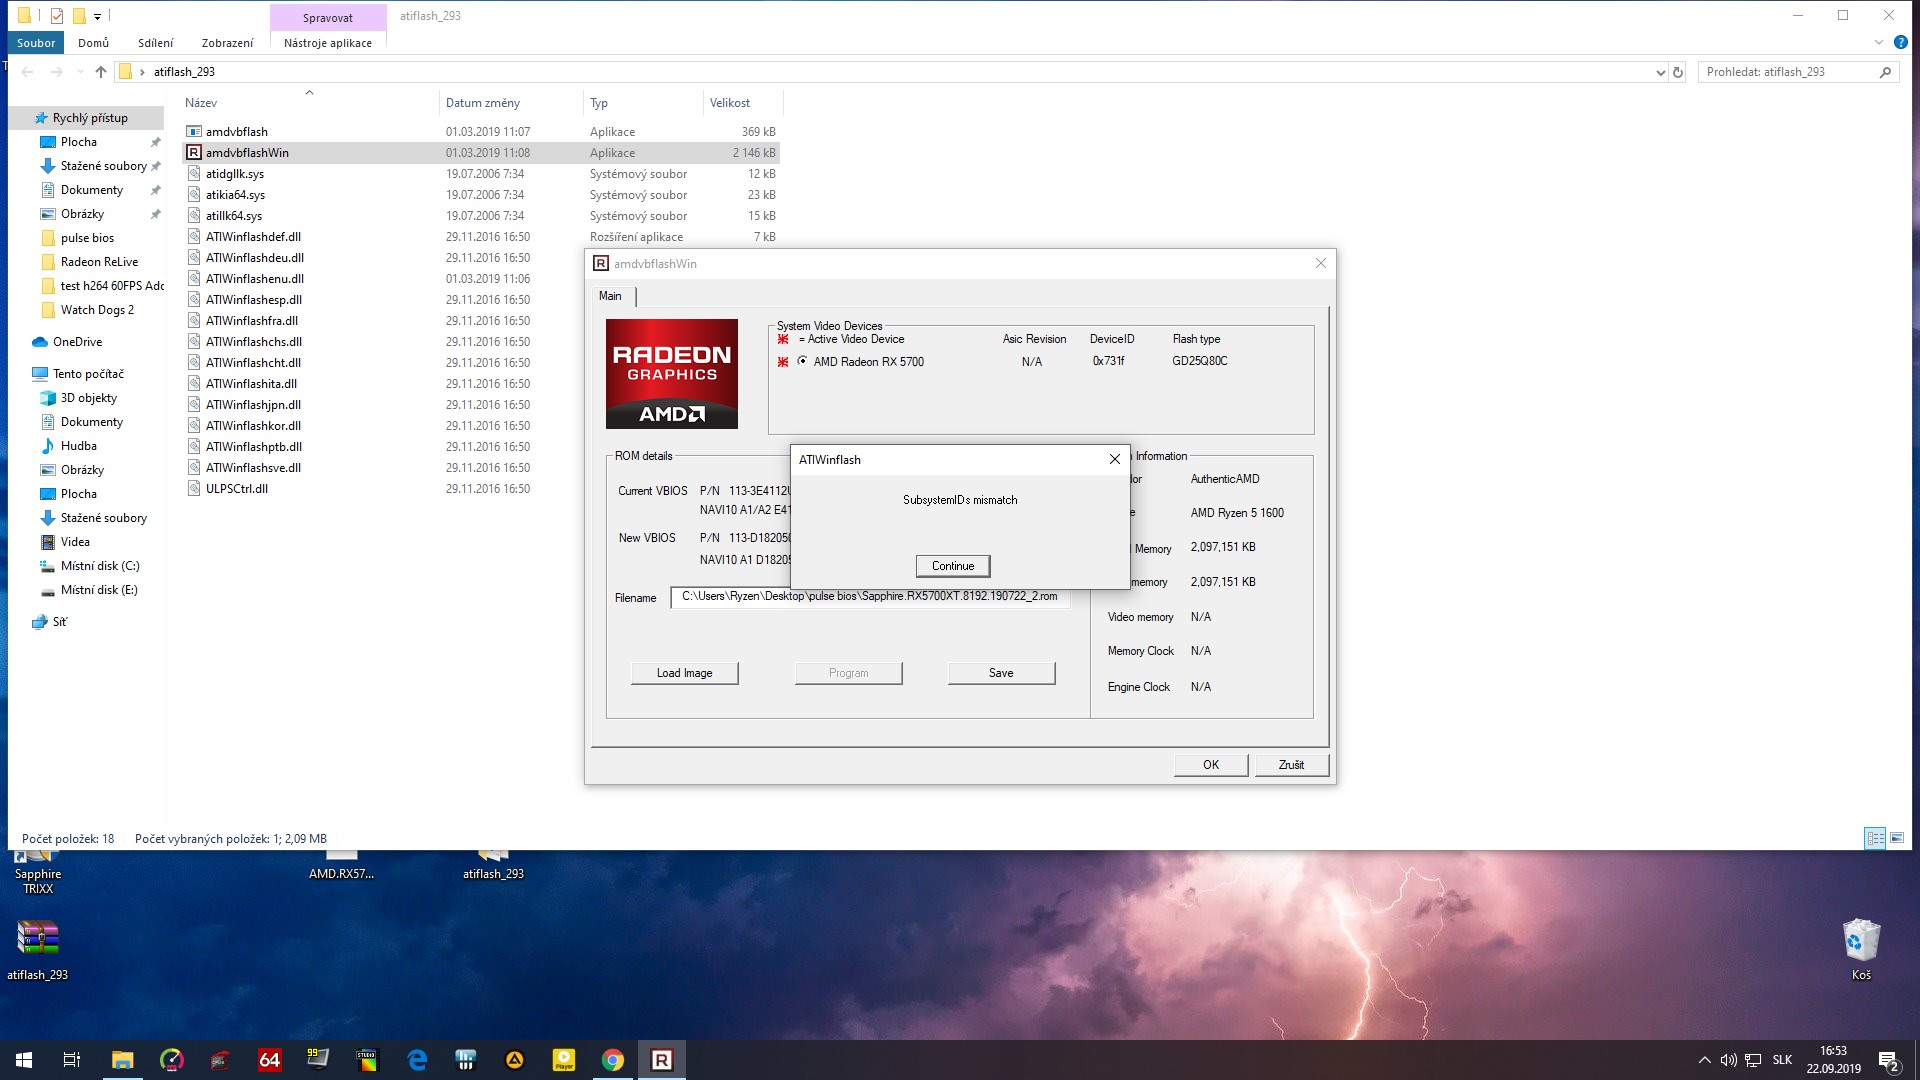The height and width of the screenshot is (1080, 1920).
Task: Open Síť in navigation pane
Action: [59, 622]
